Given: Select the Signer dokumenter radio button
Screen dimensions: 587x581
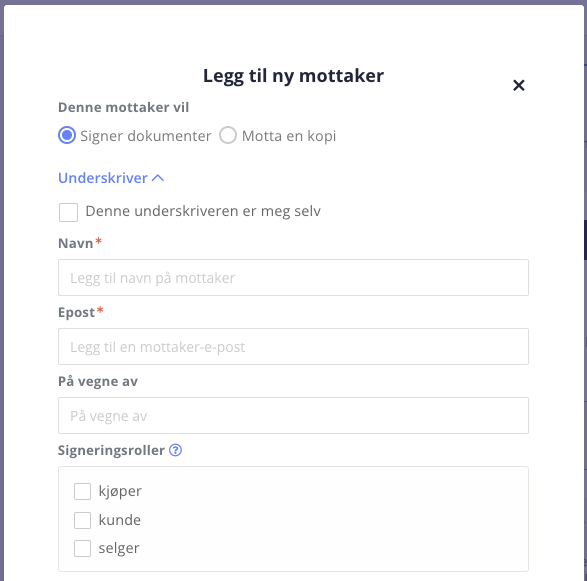Looking at the screenshot, I should 67,135.
